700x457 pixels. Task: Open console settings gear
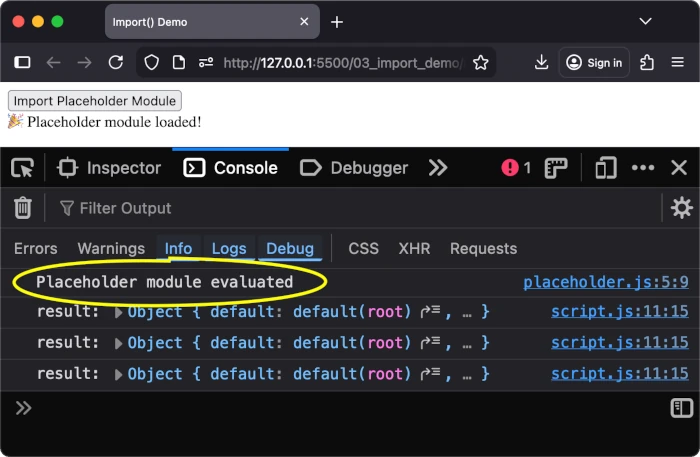pyautogui.click(x=682, y=208)
